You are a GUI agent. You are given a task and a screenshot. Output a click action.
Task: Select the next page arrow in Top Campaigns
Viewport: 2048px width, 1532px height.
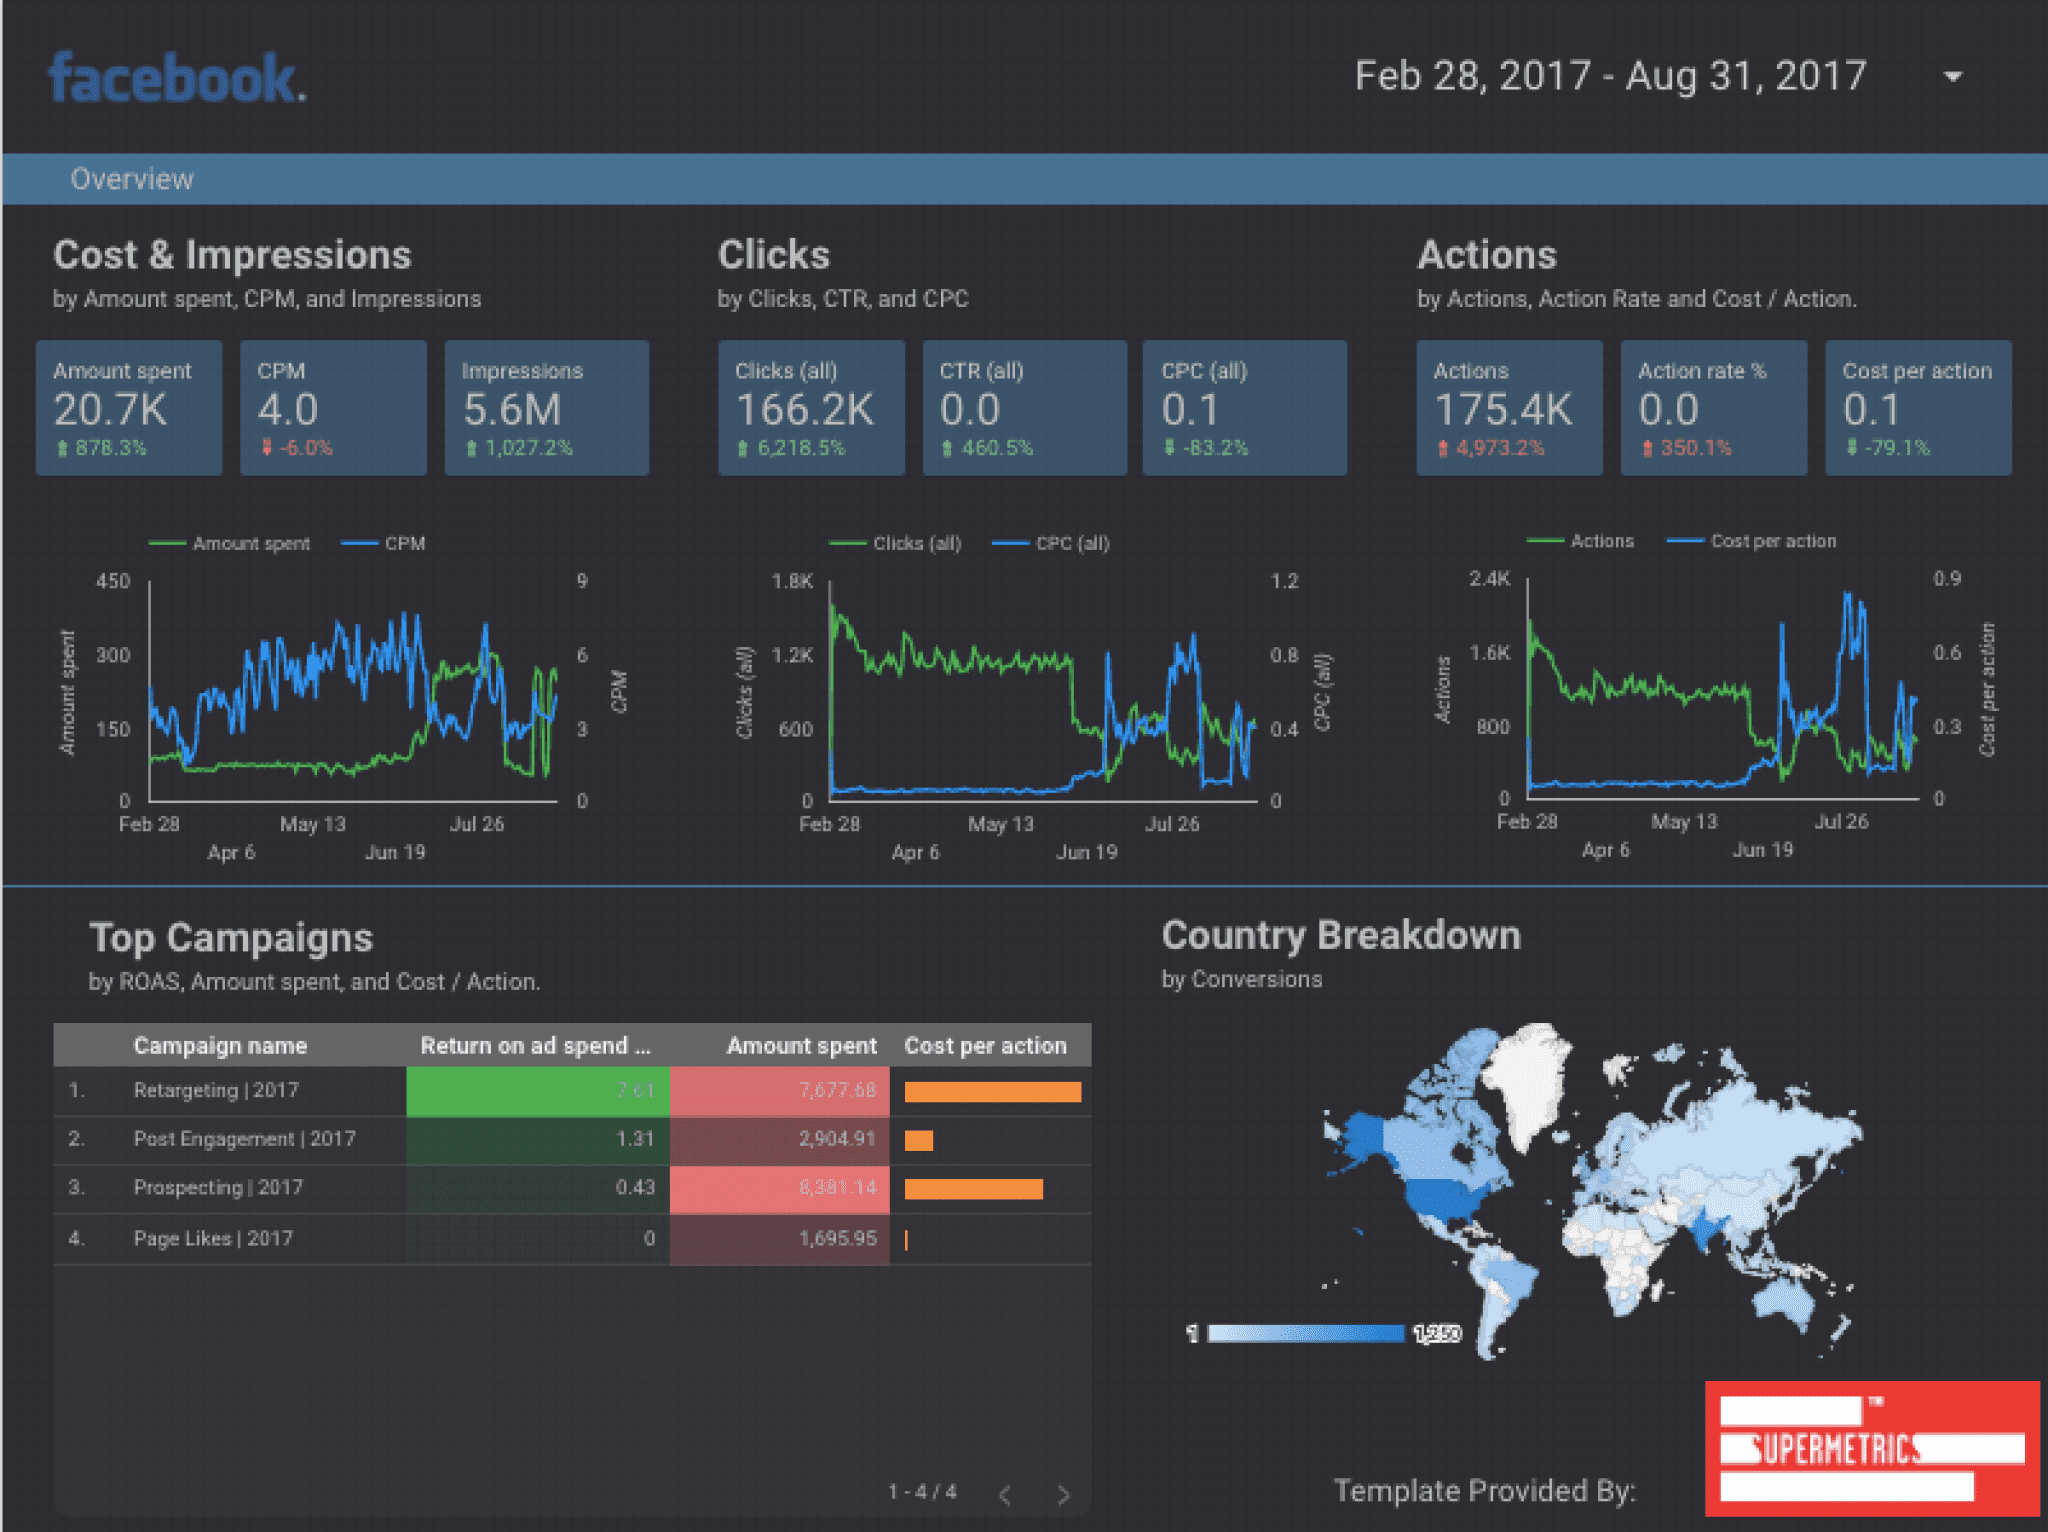pos(1064,1495)
